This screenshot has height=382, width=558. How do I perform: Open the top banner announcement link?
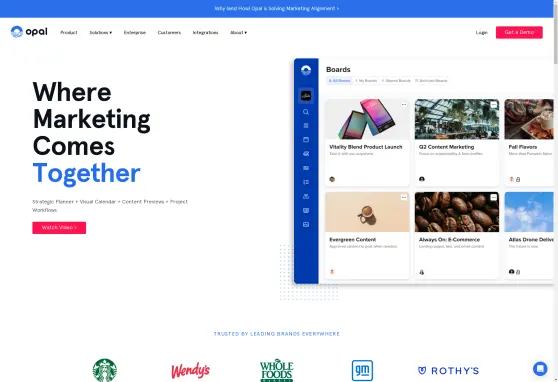(x=277, y=9)
